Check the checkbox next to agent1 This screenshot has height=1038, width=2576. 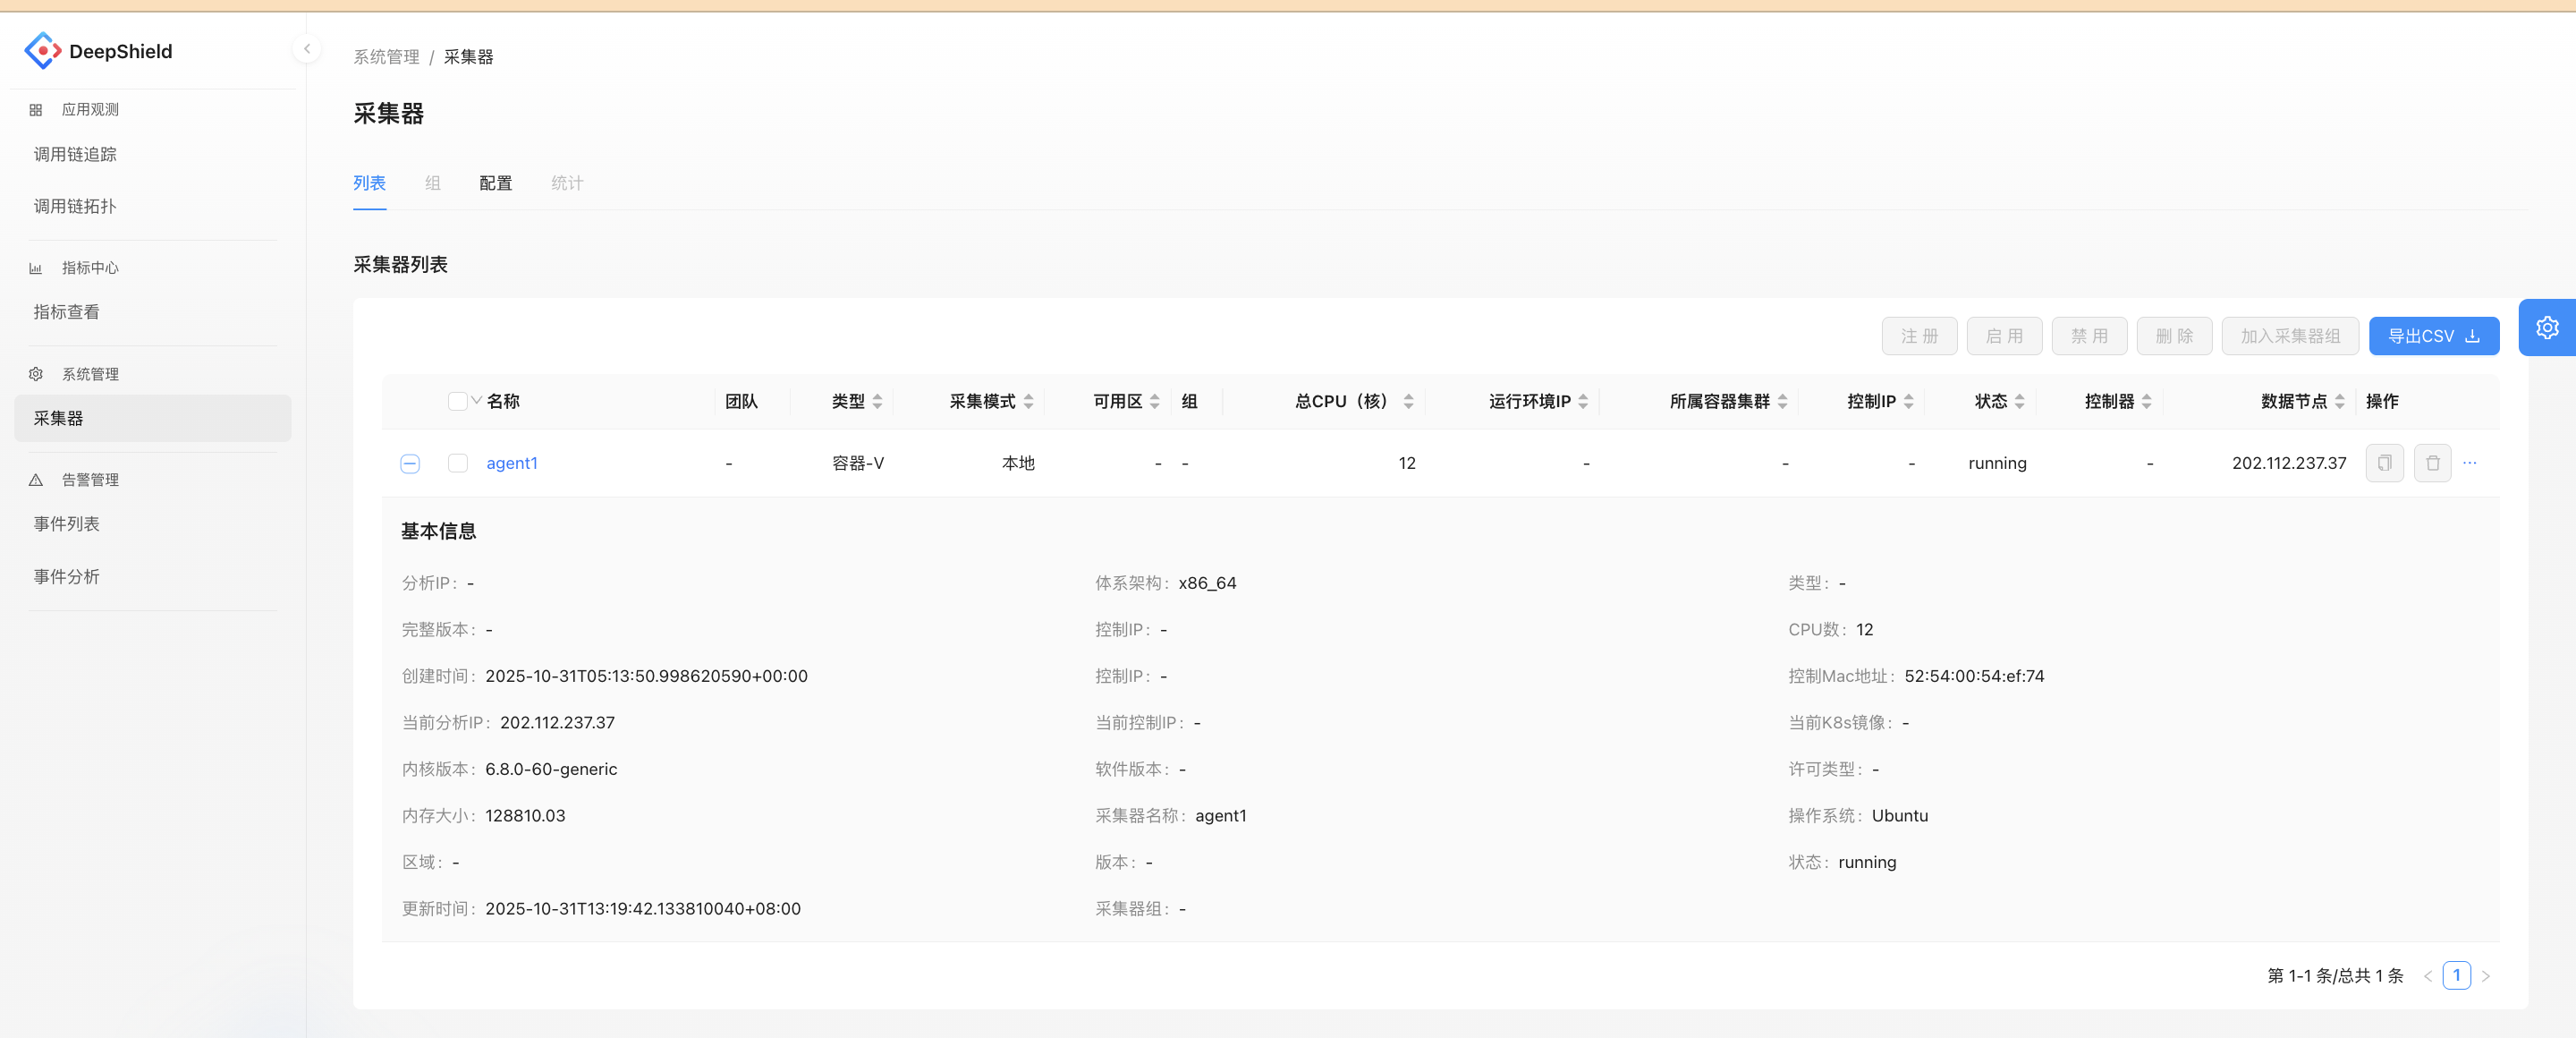(457, 463)
